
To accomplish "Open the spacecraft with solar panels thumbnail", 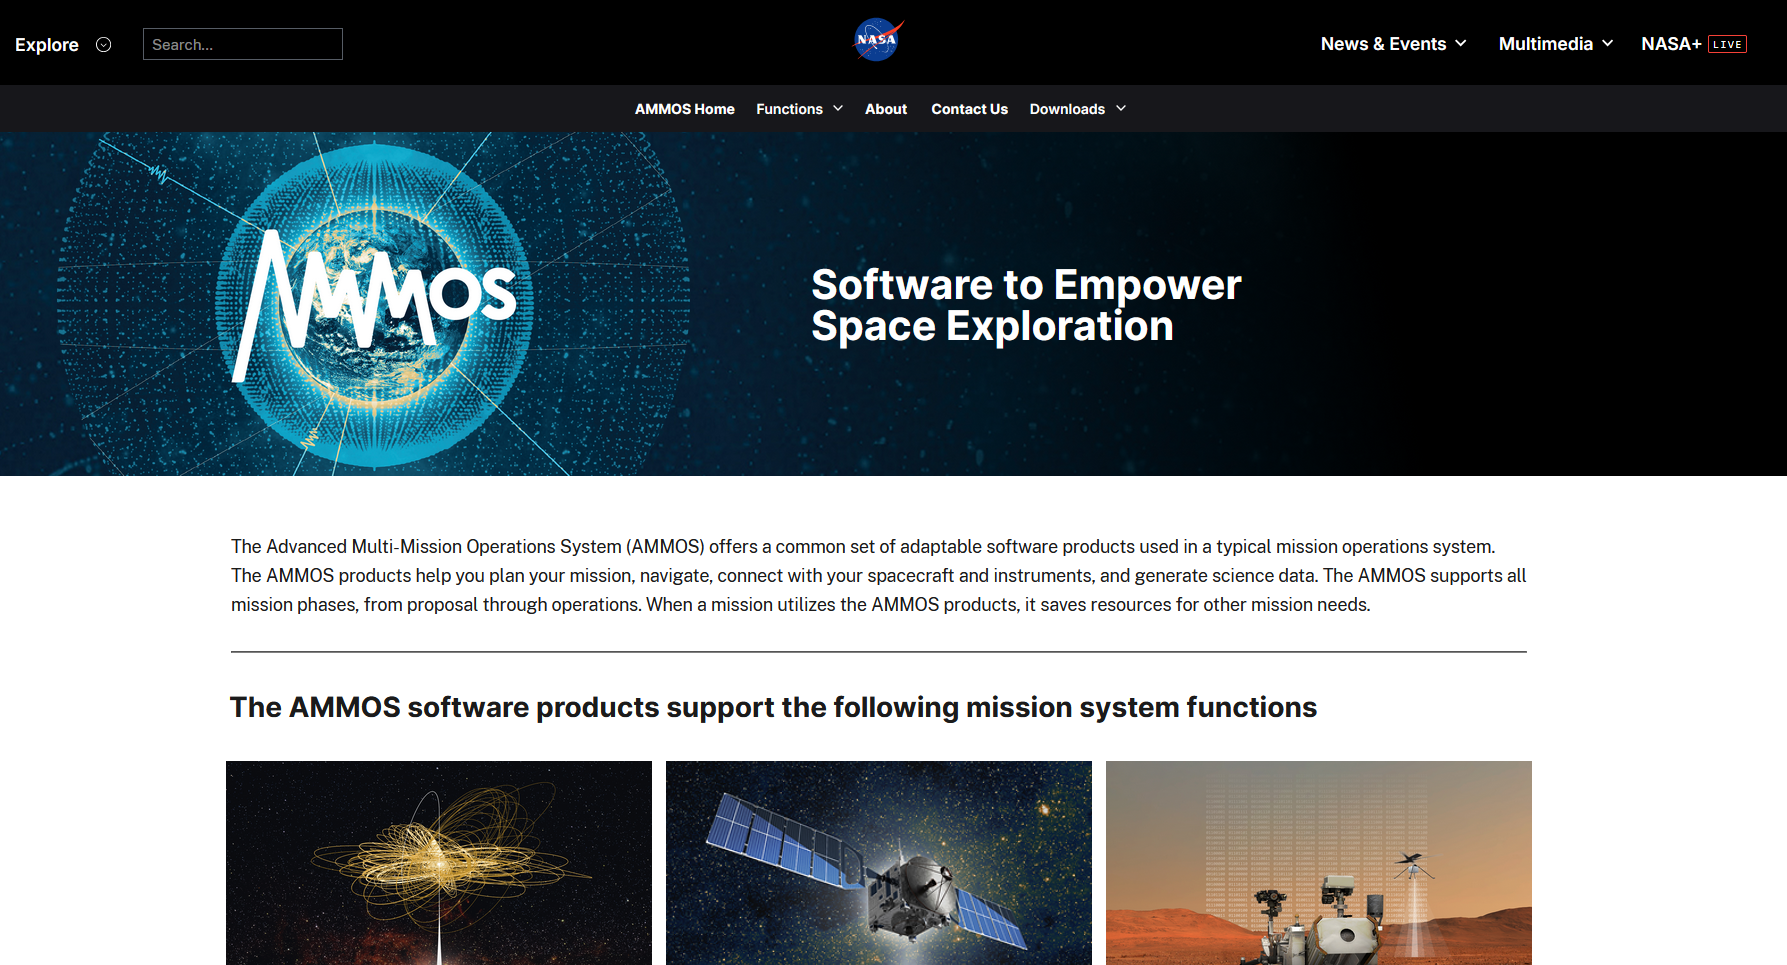I will point(878,862).
